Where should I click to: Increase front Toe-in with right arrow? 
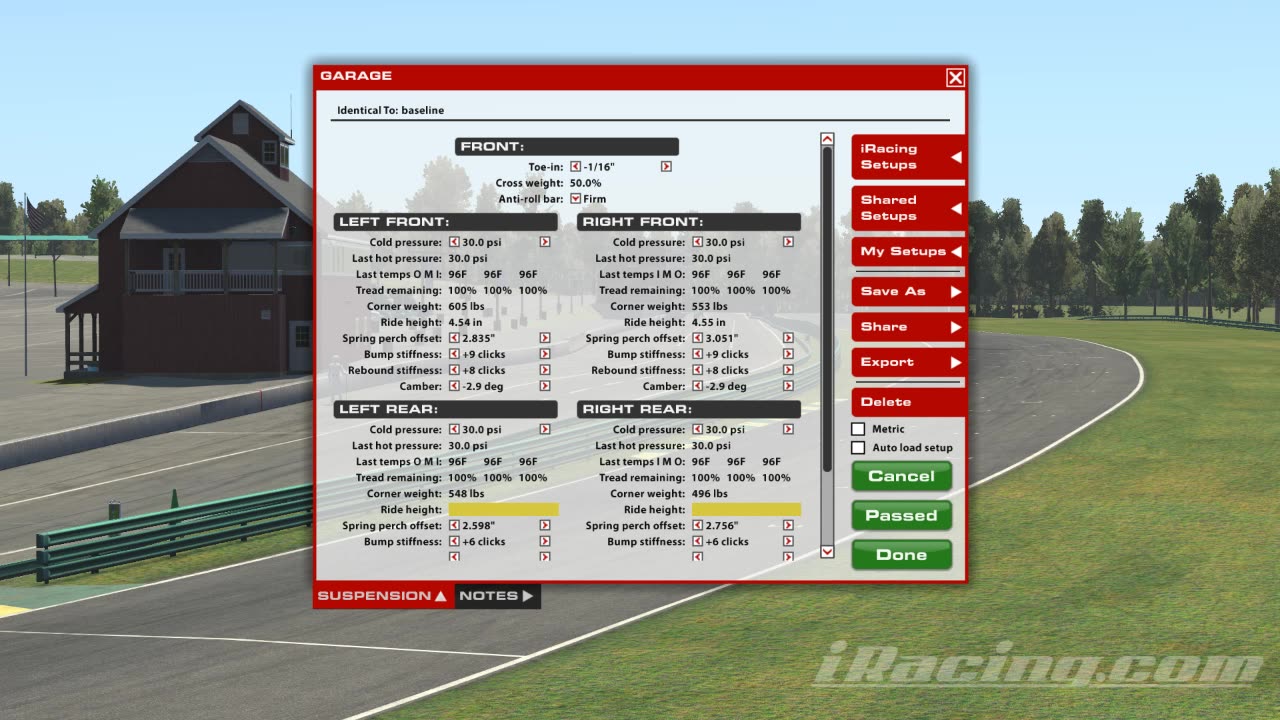666,167
